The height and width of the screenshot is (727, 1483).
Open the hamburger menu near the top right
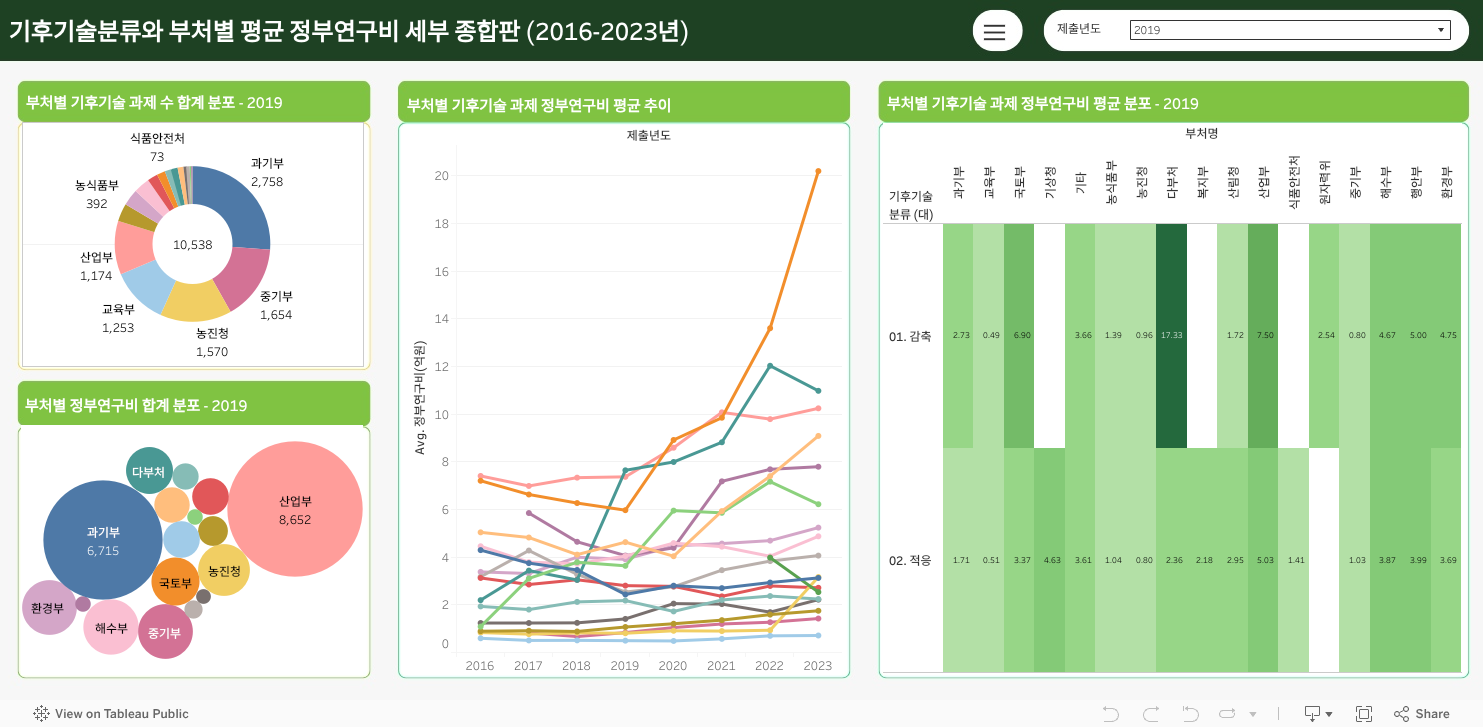[x=996, y=30]
